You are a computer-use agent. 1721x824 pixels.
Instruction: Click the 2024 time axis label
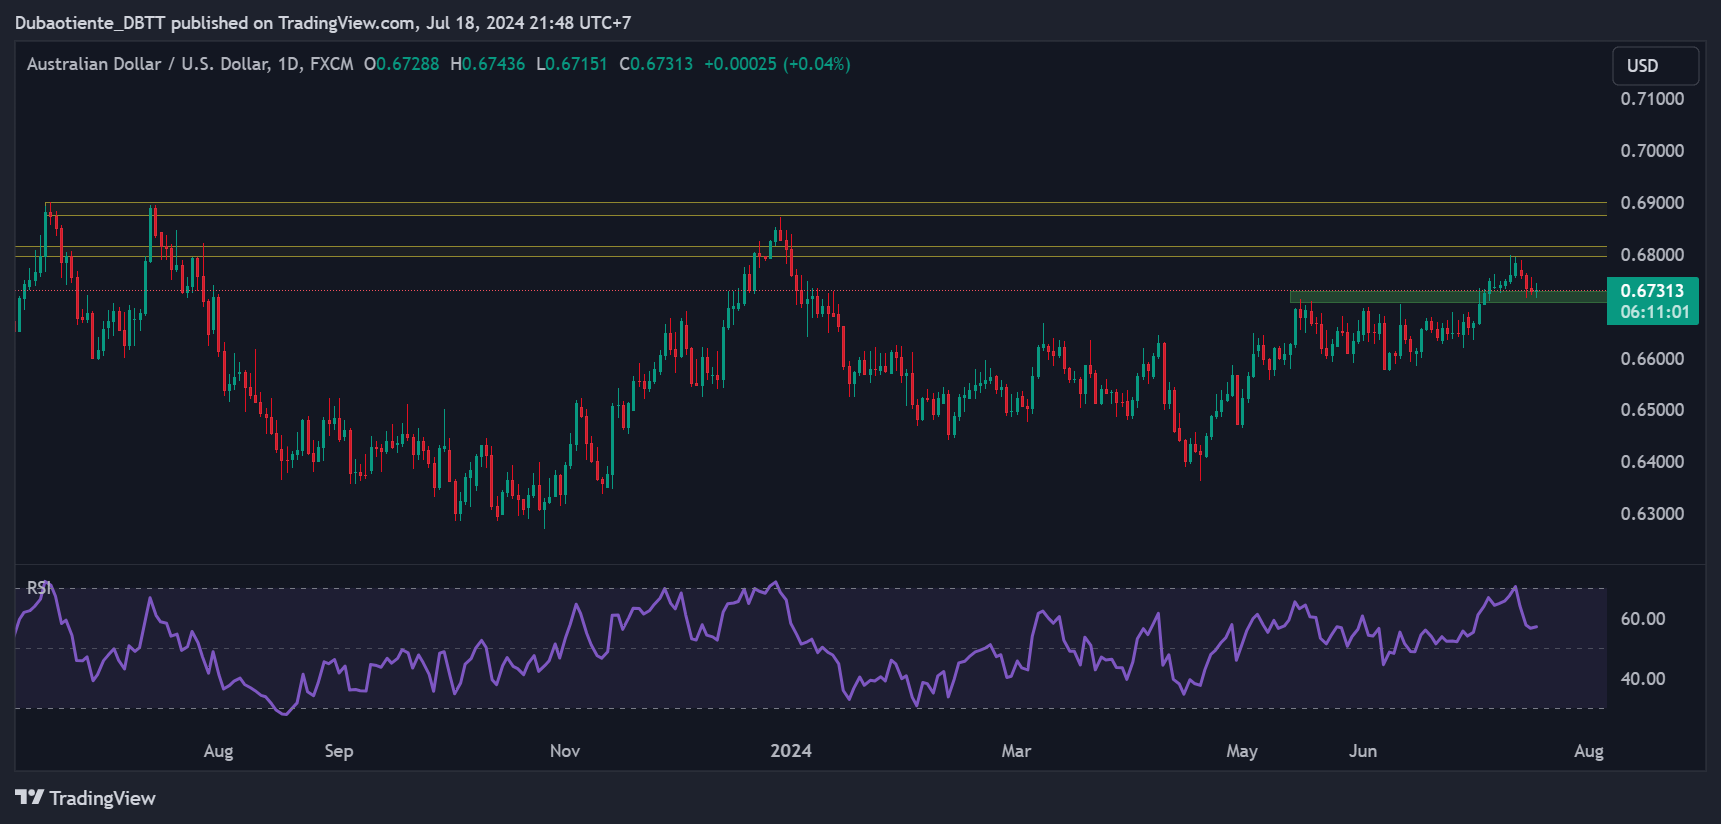(791, 751)
